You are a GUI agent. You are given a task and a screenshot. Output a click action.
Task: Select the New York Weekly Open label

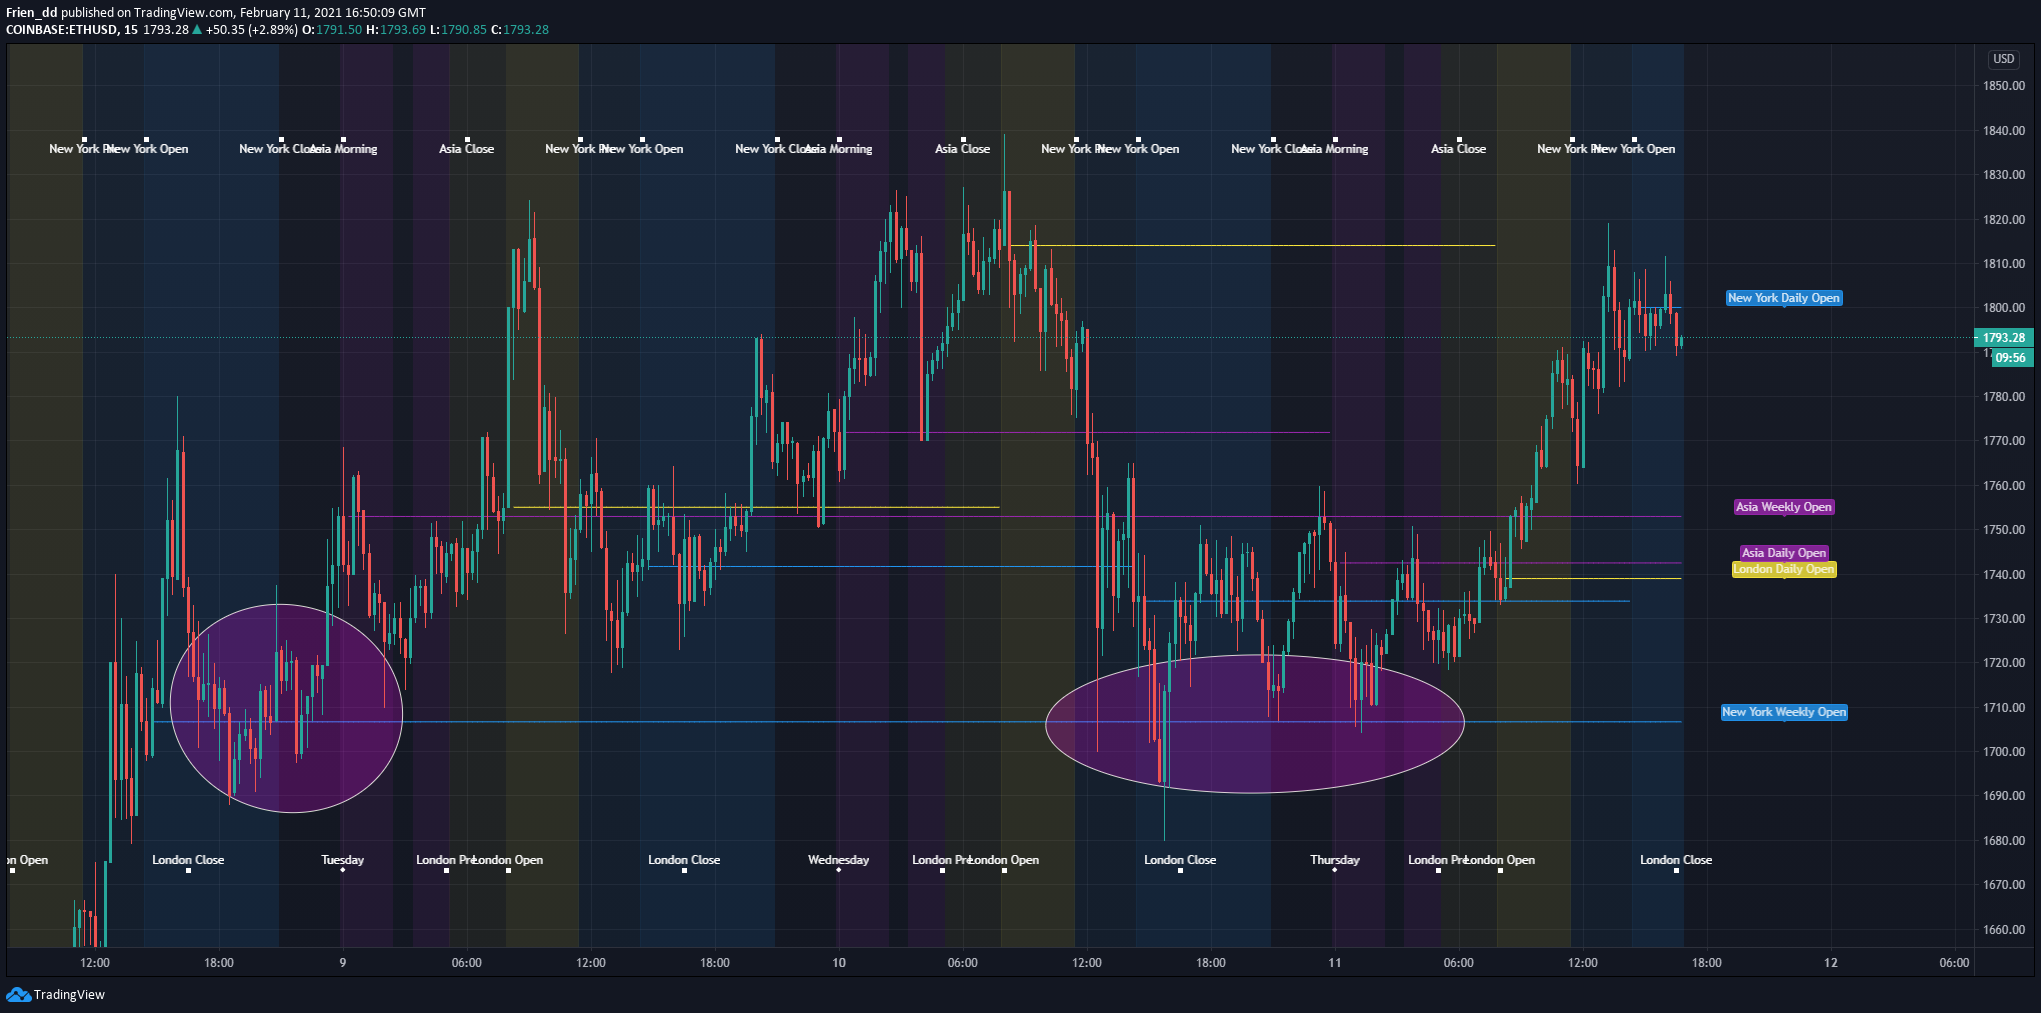coord(1784,712)
